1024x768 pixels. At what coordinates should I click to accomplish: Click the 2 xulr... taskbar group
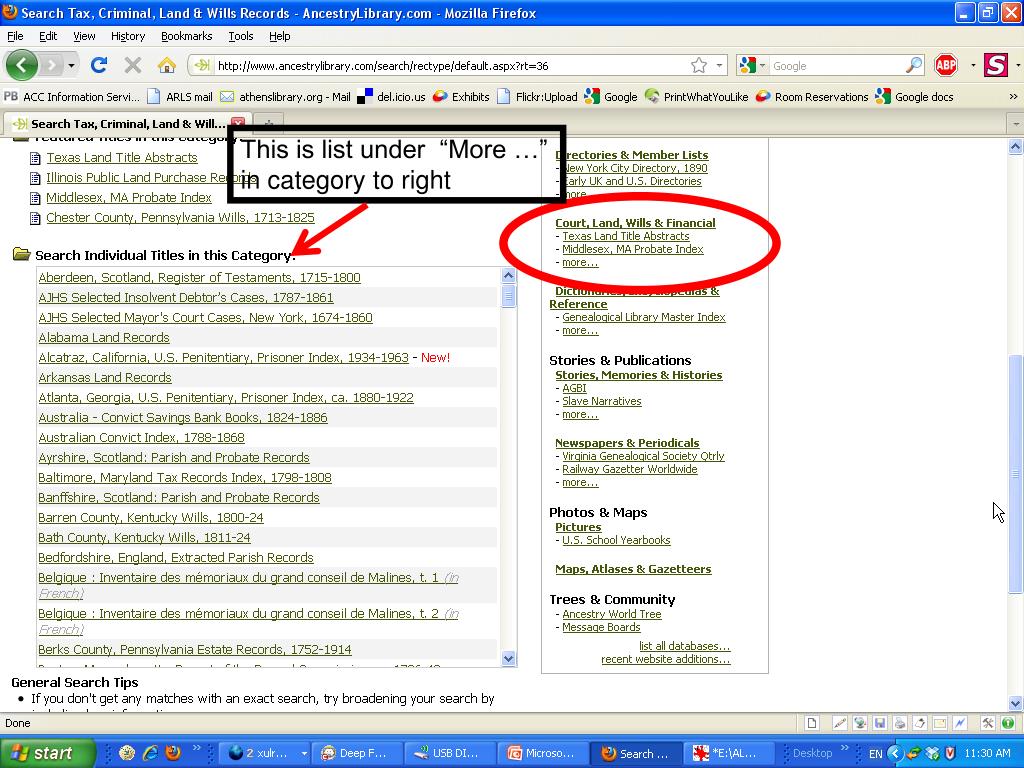[260, 753]
